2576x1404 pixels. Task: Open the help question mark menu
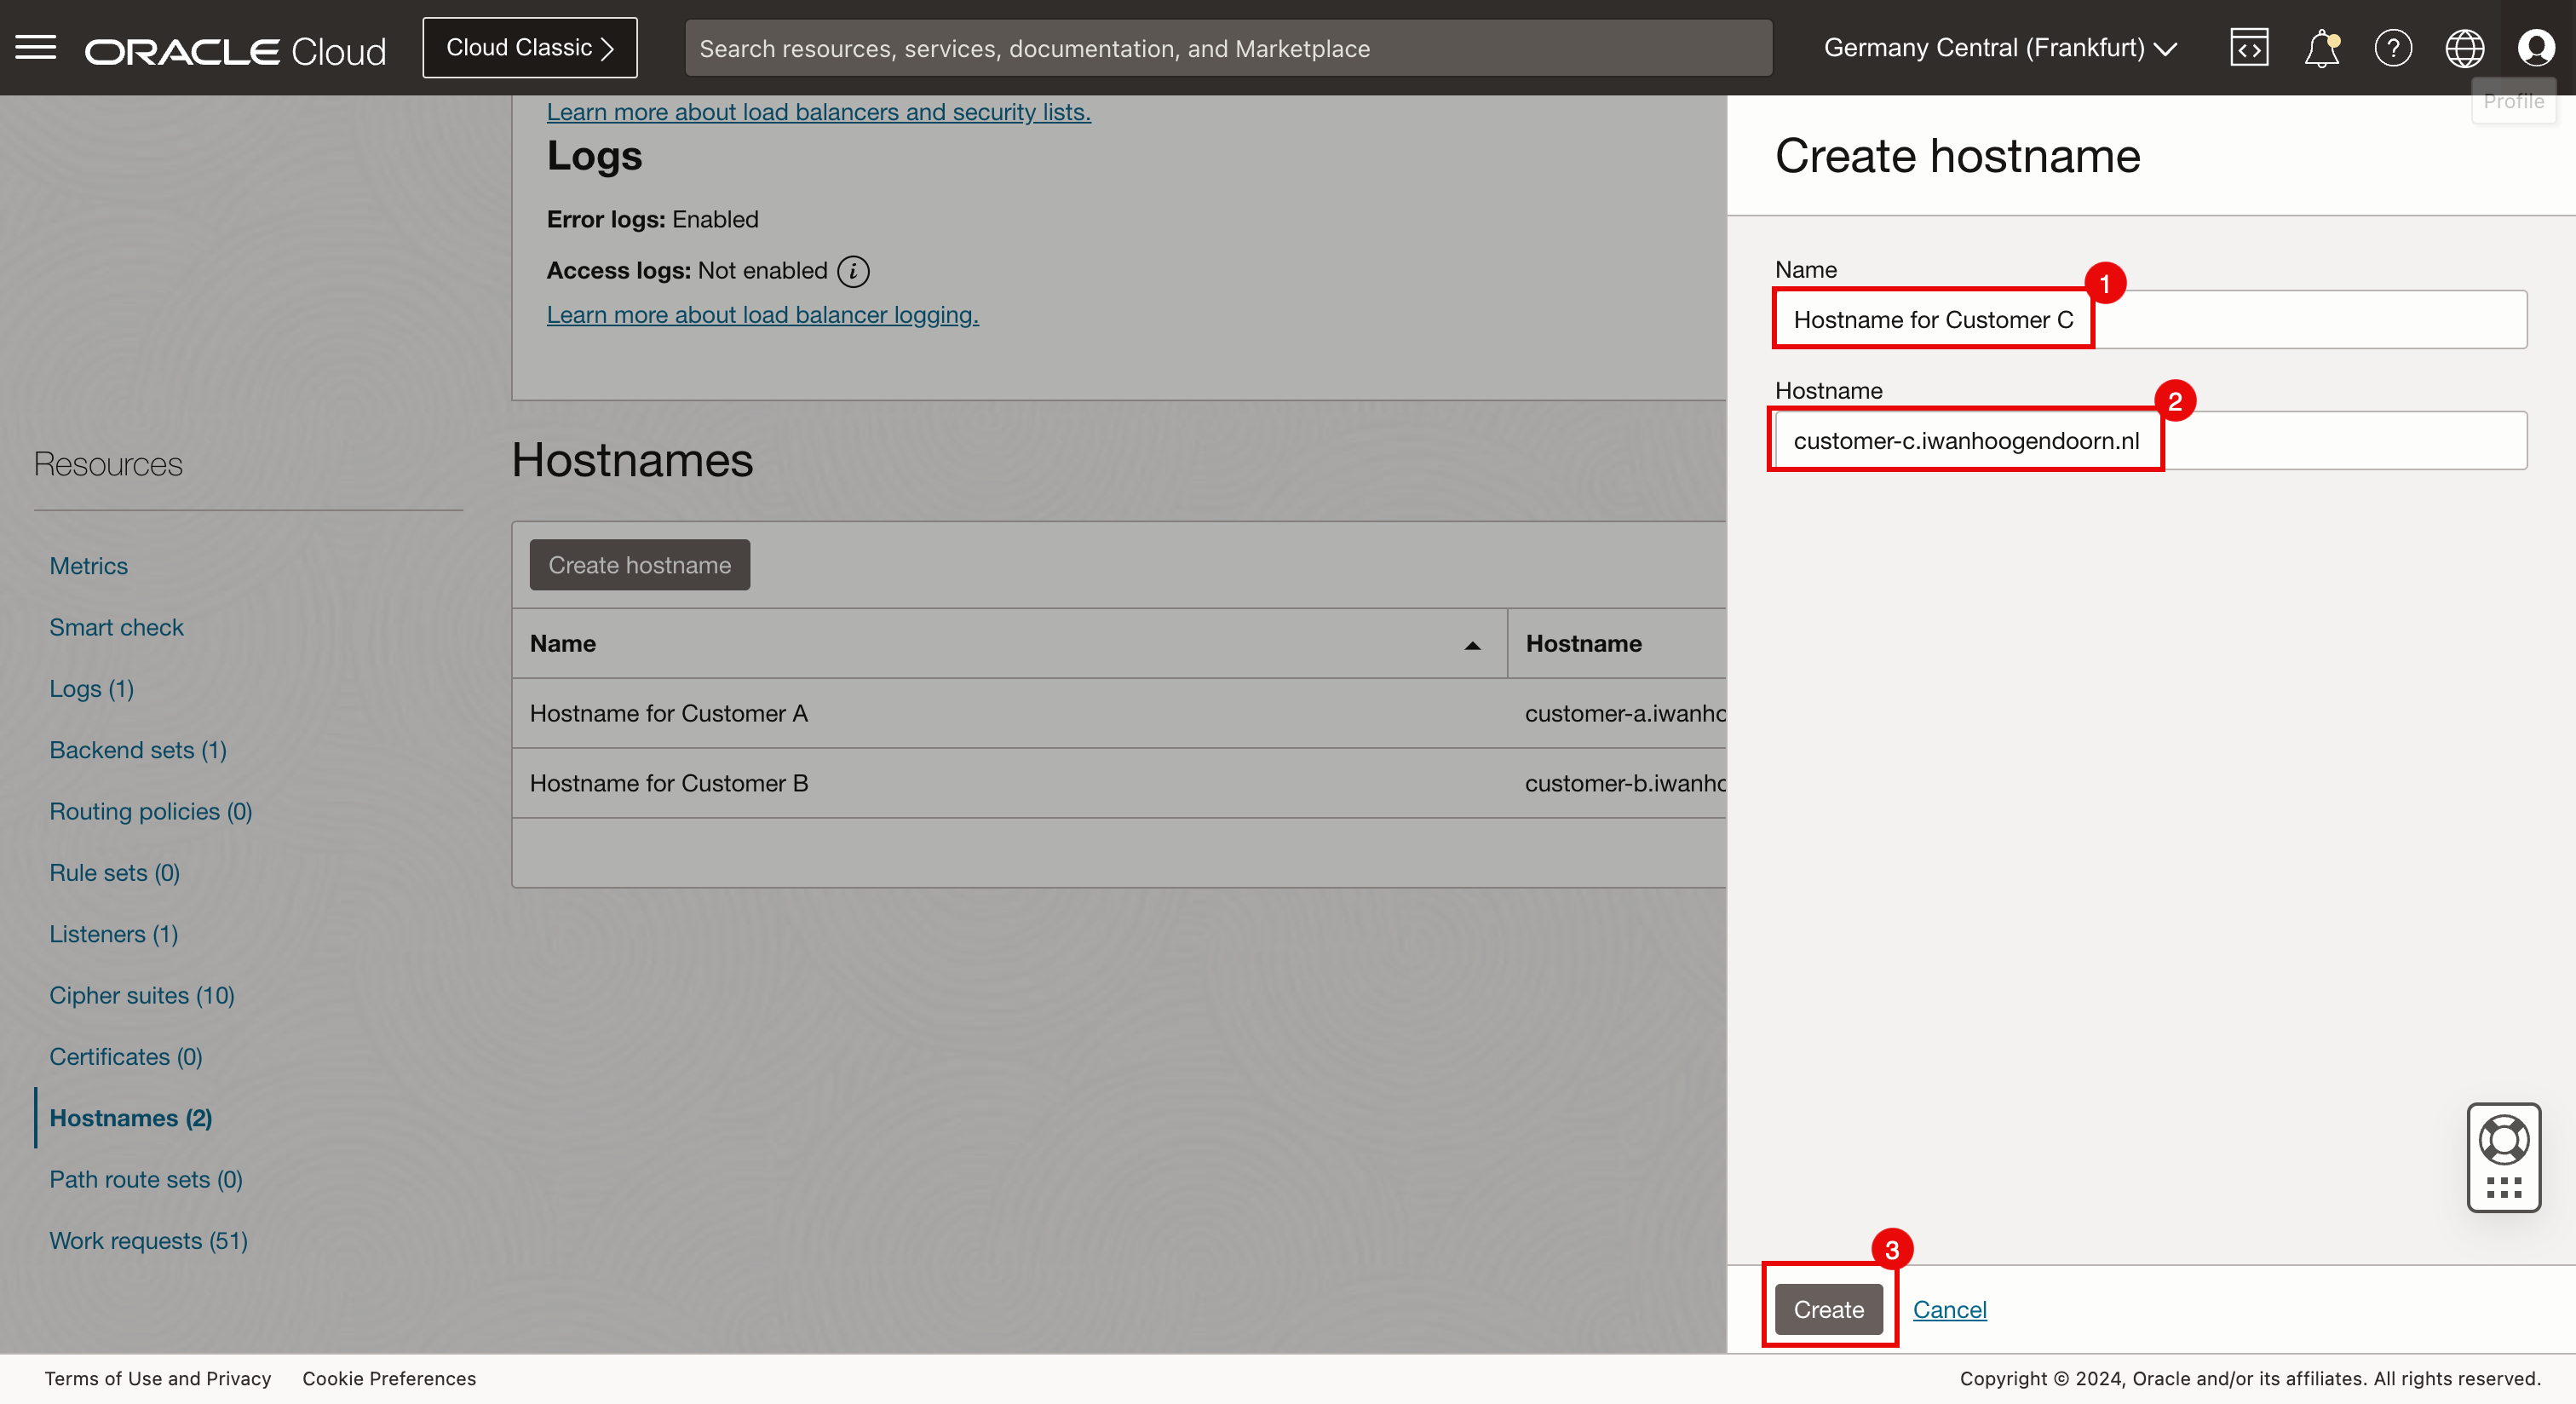2392,48
